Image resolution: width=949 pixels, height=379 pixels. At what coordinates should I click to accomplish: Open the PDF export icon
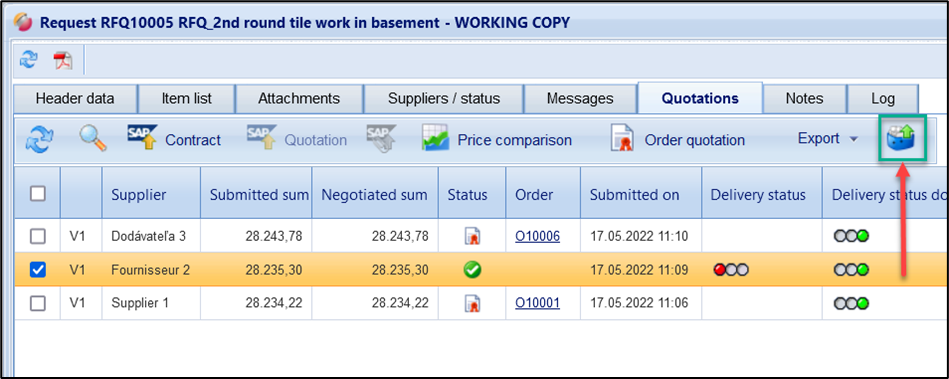coord(63,61)
